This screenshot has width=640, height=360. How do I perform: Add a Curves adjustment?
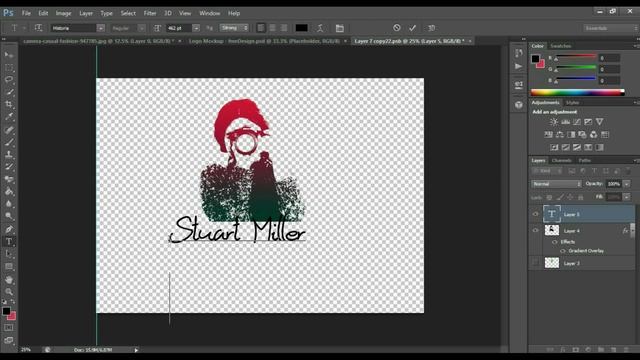click(577, 122)
